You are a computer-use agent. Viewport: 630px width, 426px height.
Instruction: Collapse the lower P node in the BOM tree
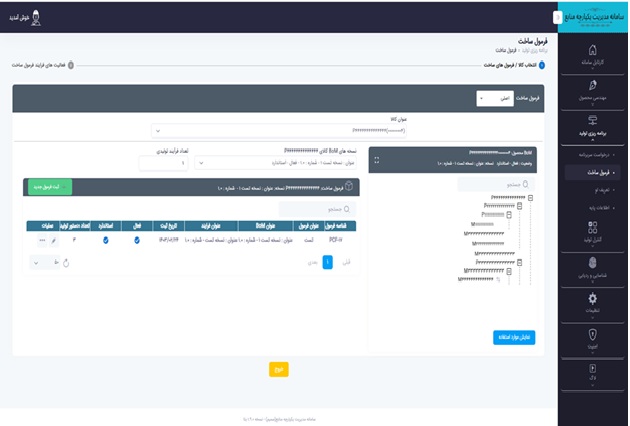(520, 262)
